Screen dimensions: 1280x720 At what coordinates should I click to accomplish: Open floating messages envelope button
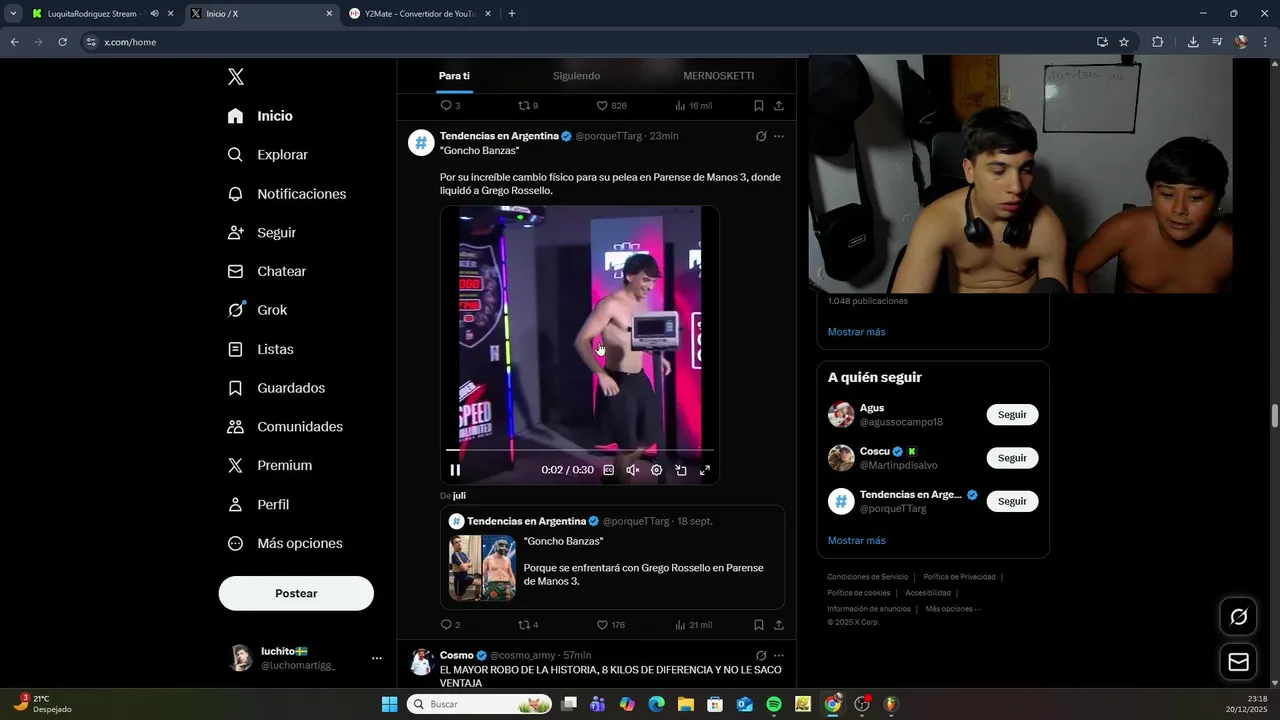1238,662
